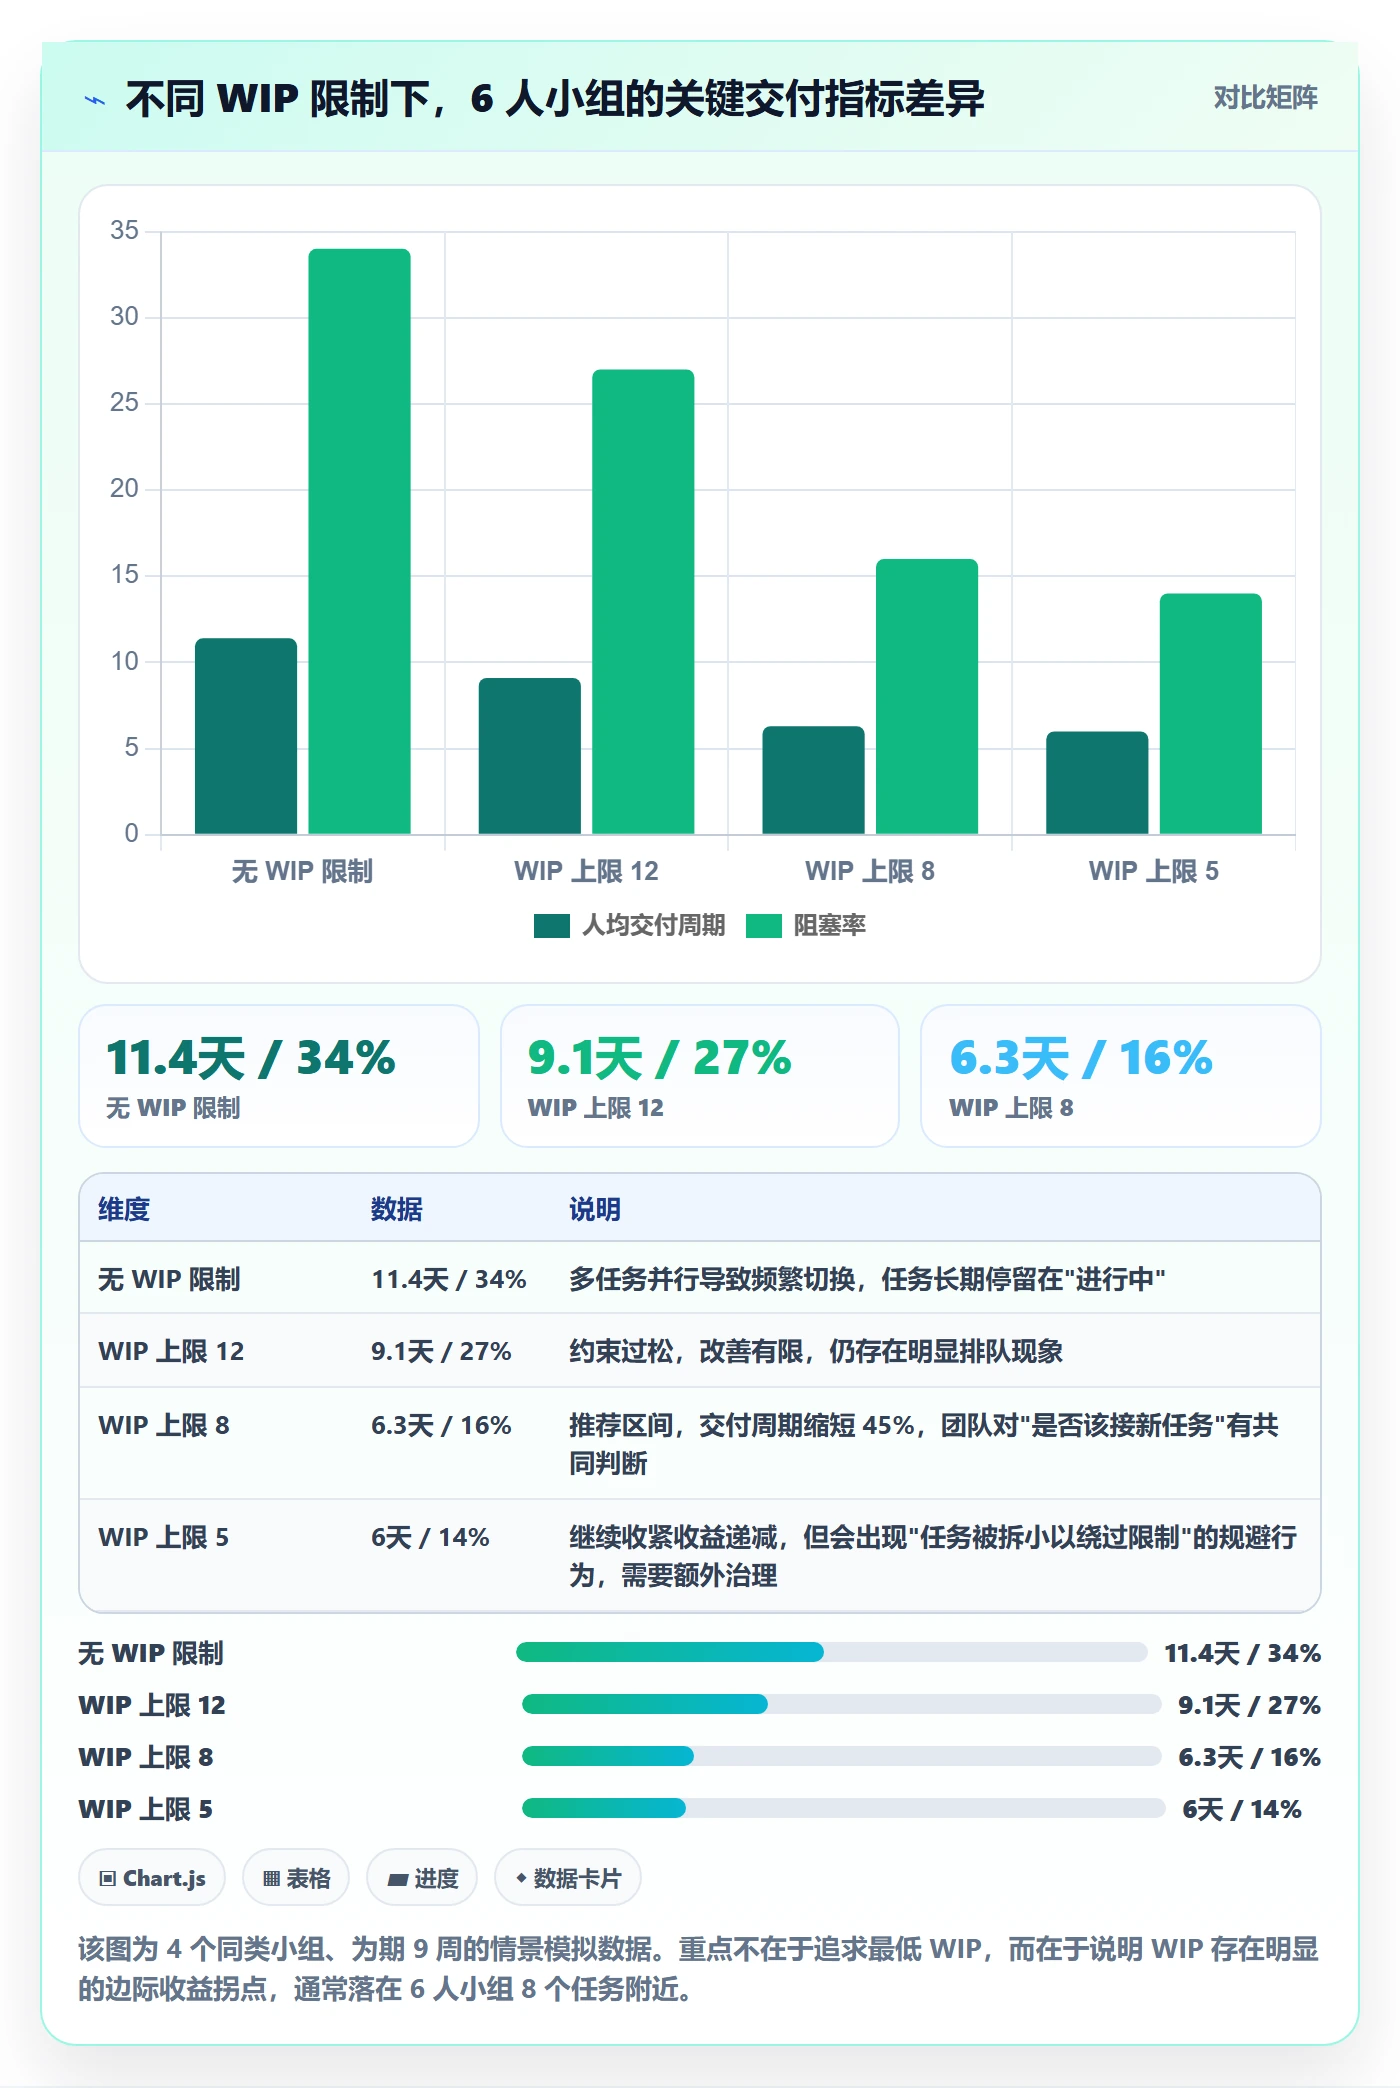The width and height of the screenshot is (1400, 2088).
Task: Click the 无 WIP 限制 progress bar
Action: tap(831, 1652)
